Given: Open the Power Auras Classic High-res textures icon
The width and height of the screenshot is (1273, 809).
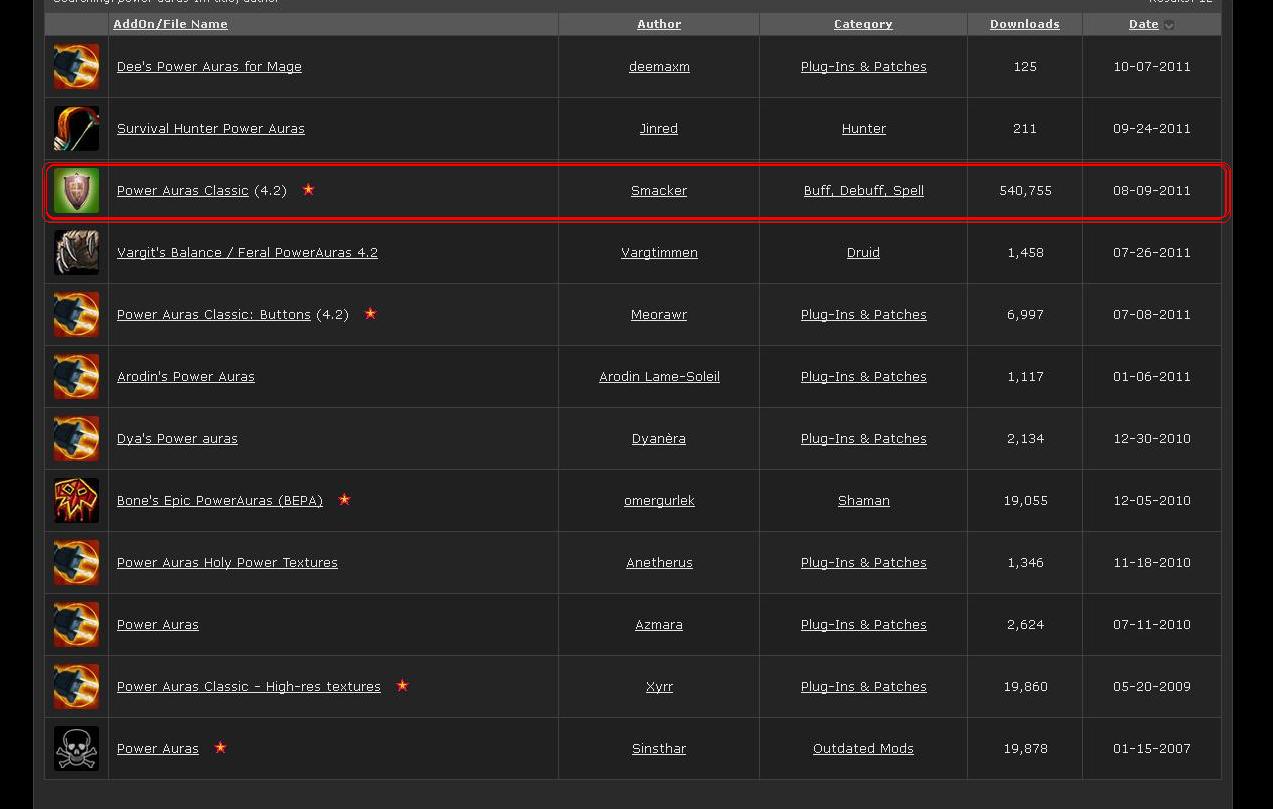Looking at the screenshot, I should pyautogui.click(x=76, y=687).
